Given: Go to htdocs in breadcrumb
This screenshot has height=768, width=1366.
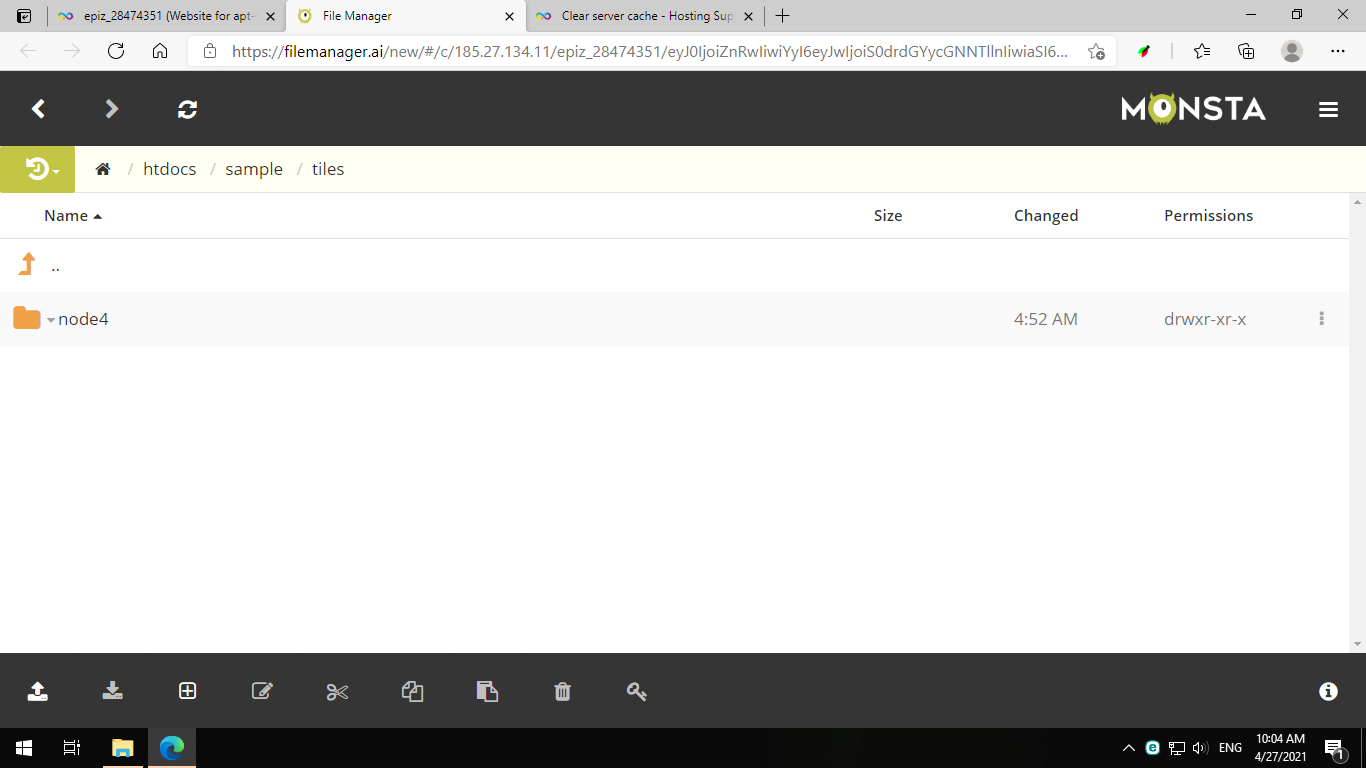Looking at the screenshot, I should click(169, 169).
